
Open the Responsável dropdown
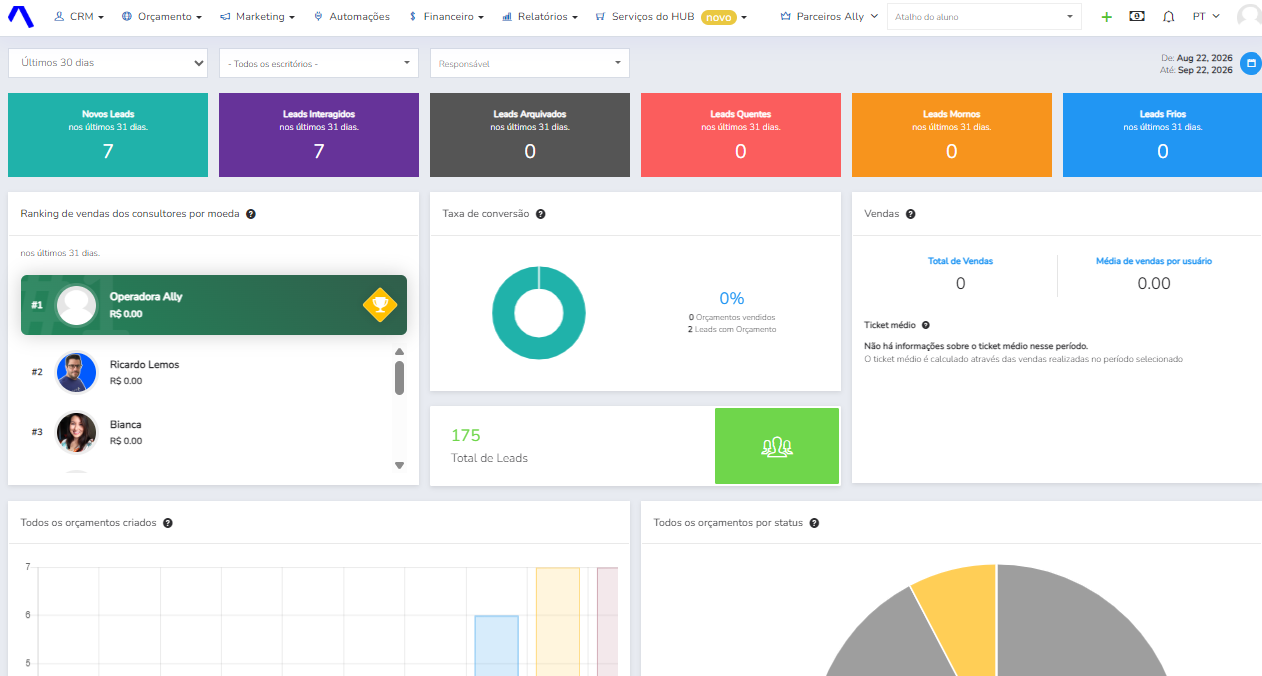coord(530,63)
